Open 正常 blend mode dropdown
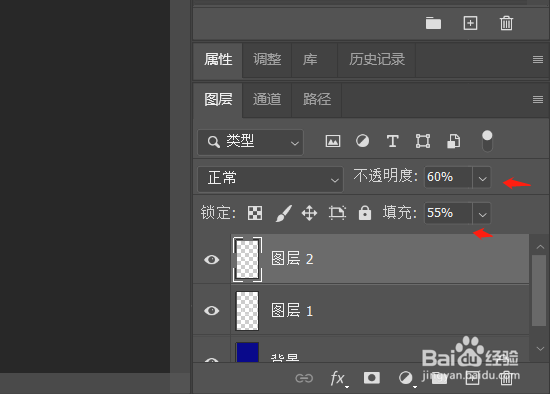This screenshot has width=550, height=394. 270,179
